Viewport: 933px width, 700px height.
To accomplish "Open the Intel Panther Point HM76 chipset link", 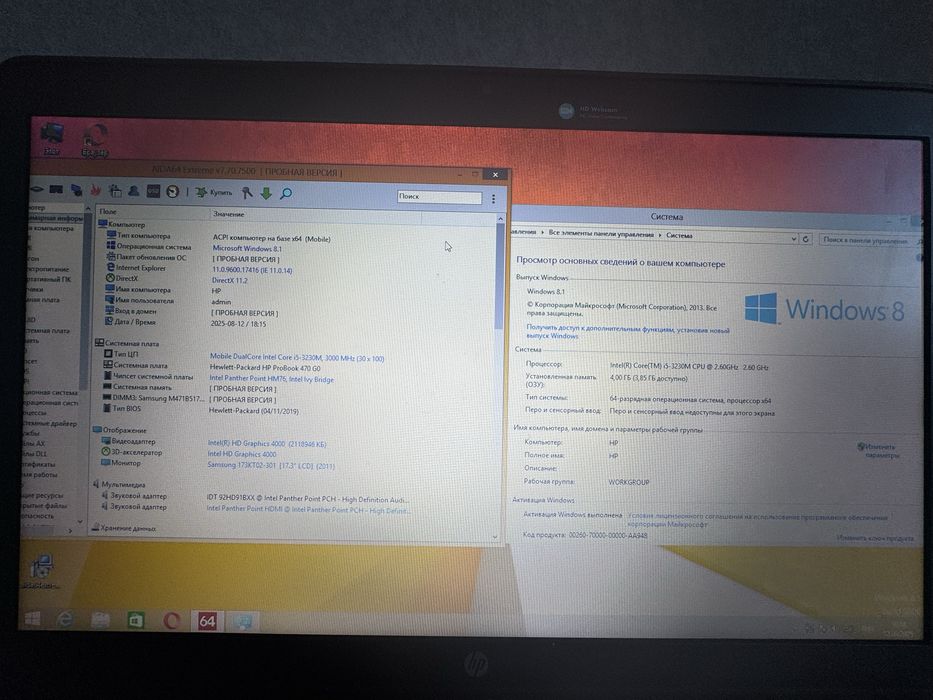I will click(x=271, y=379).
